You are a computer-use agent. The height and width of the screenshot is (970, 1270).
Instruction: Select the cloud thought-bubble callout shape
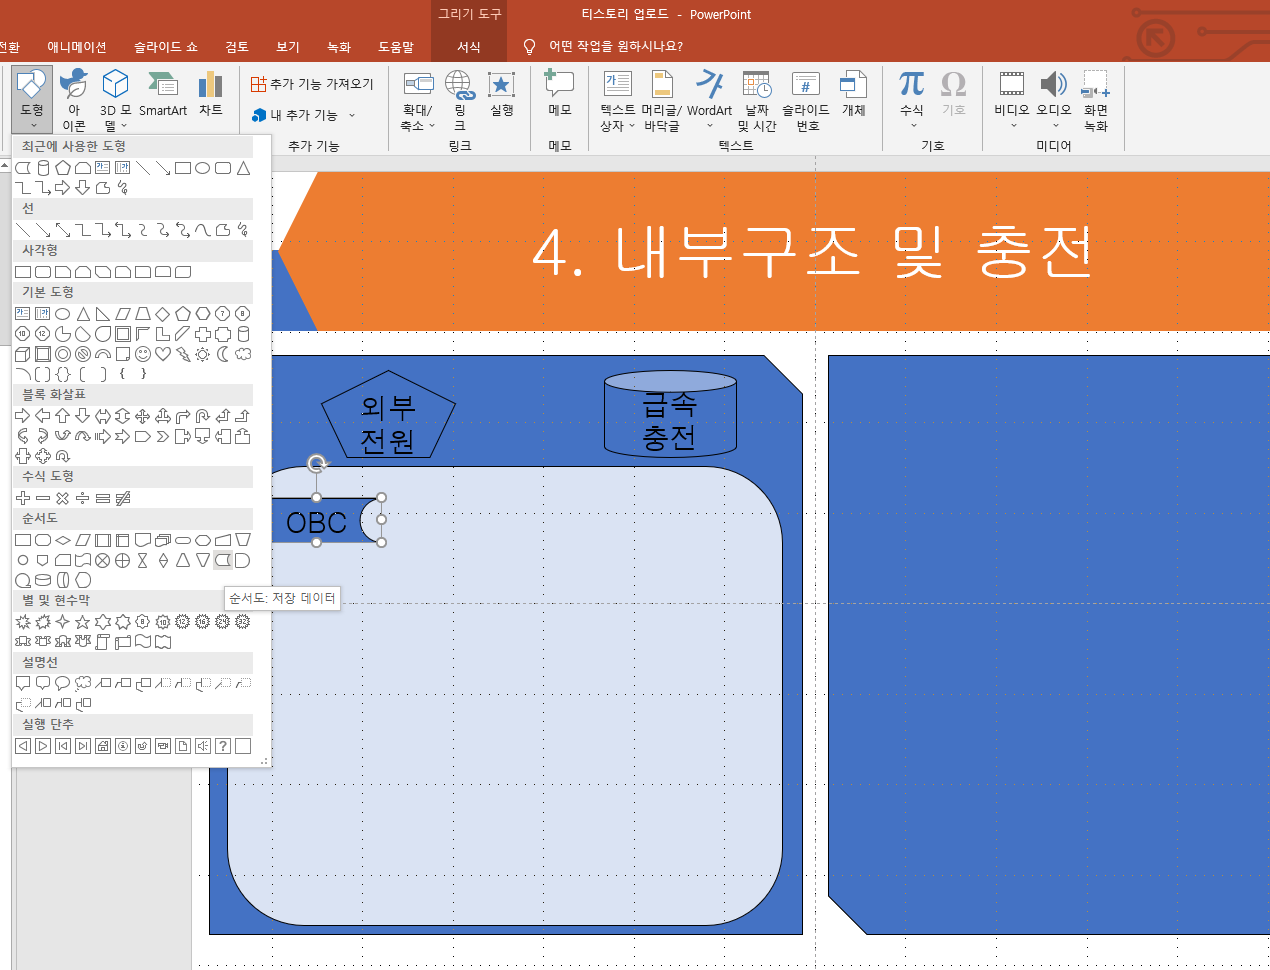click(83, 684)
